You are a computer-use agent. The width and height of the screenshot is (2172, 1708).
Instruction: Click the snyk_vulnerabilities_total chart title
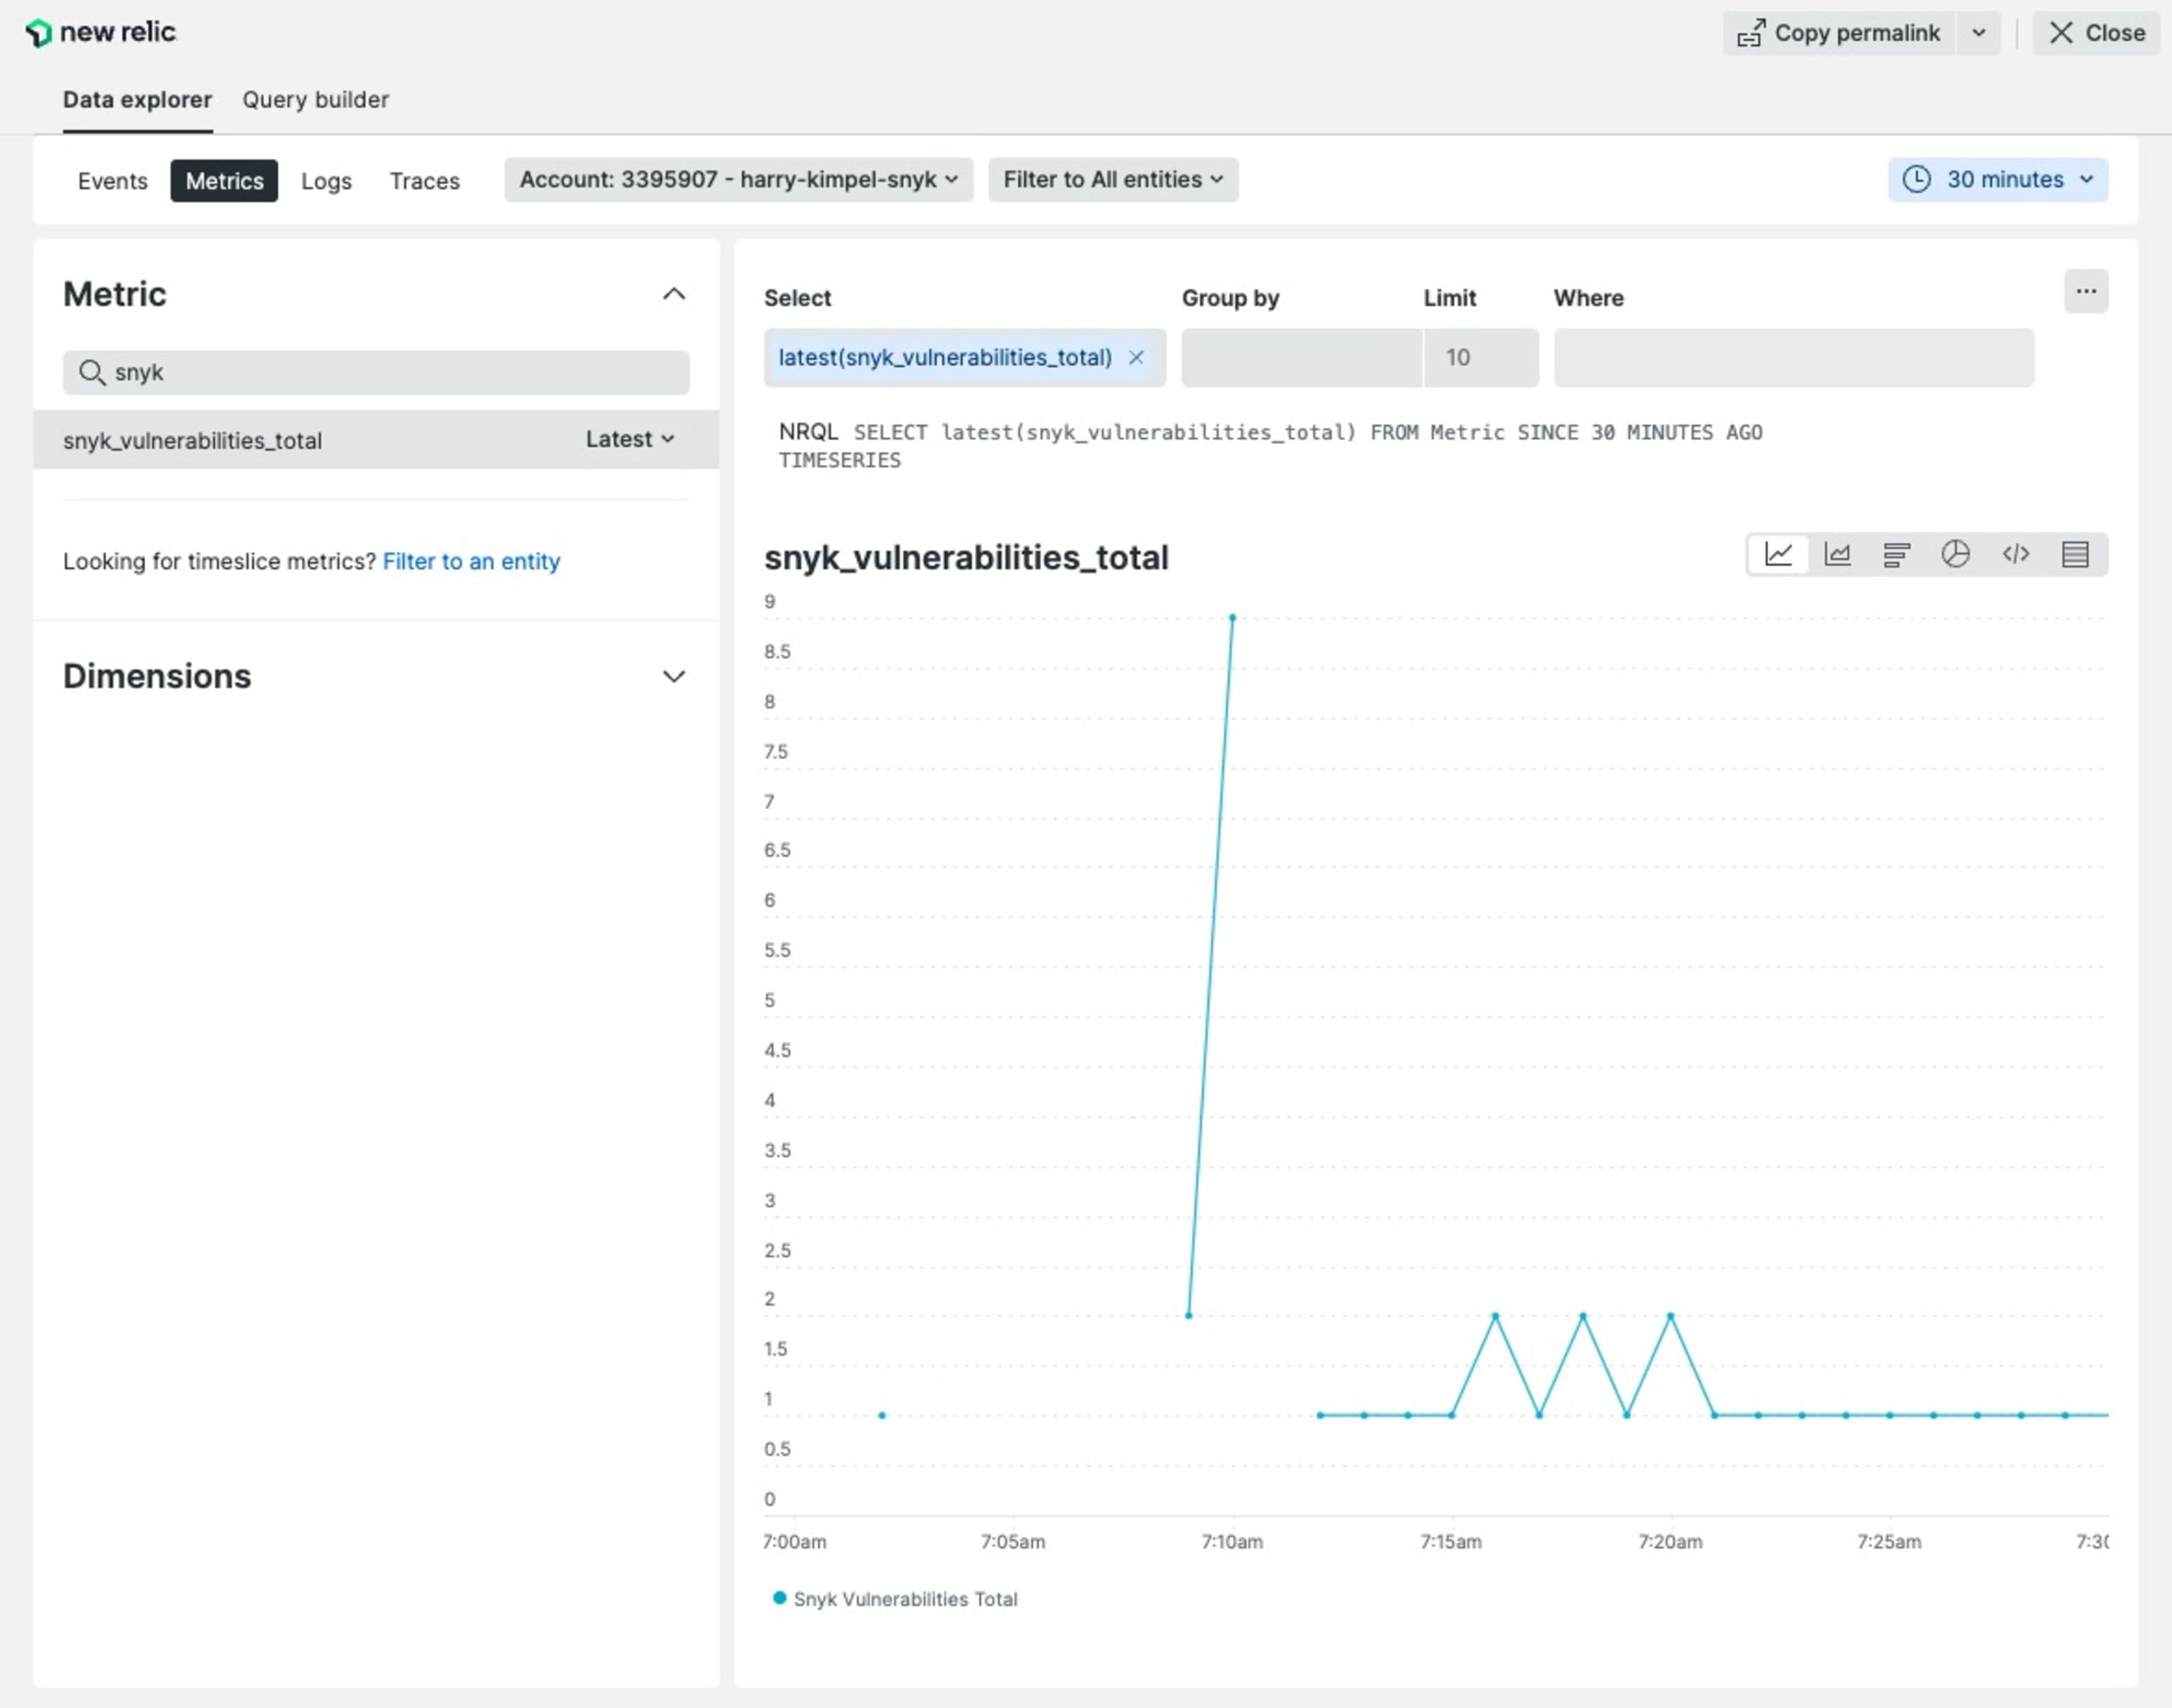pos(966,557)
